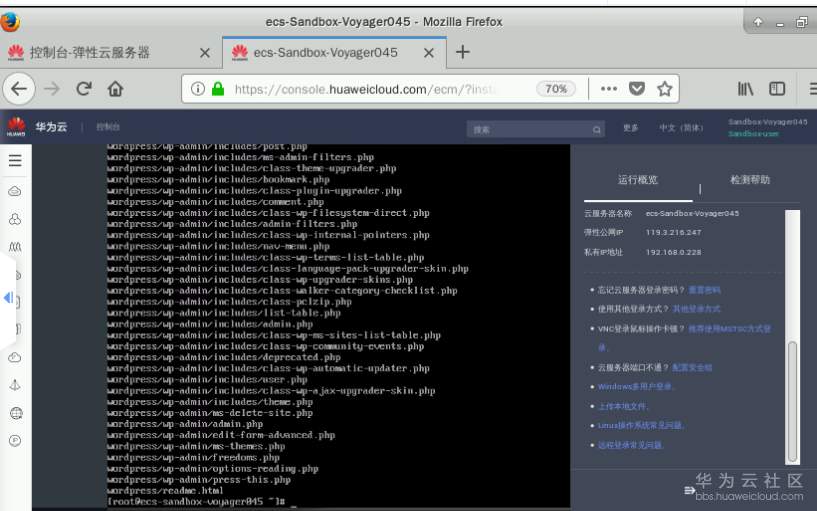Open the hamburger service list menu

15,160
